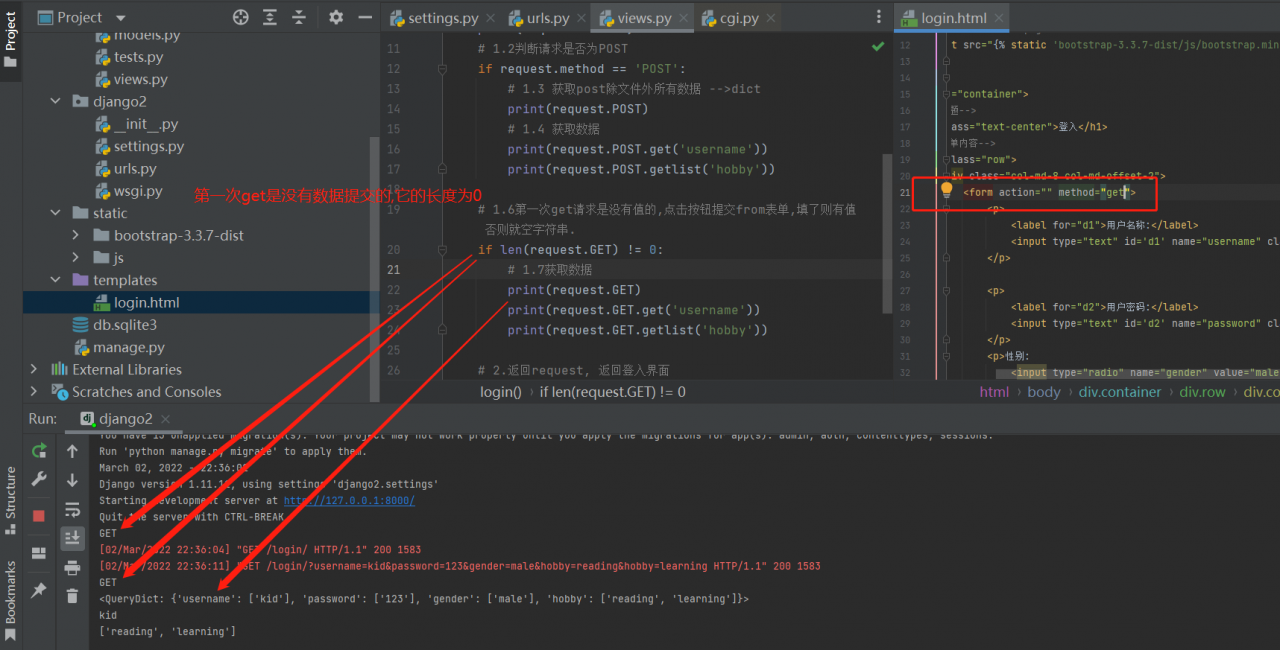
Task: Close the urls.py tab
Action: (x=581, y=18)
